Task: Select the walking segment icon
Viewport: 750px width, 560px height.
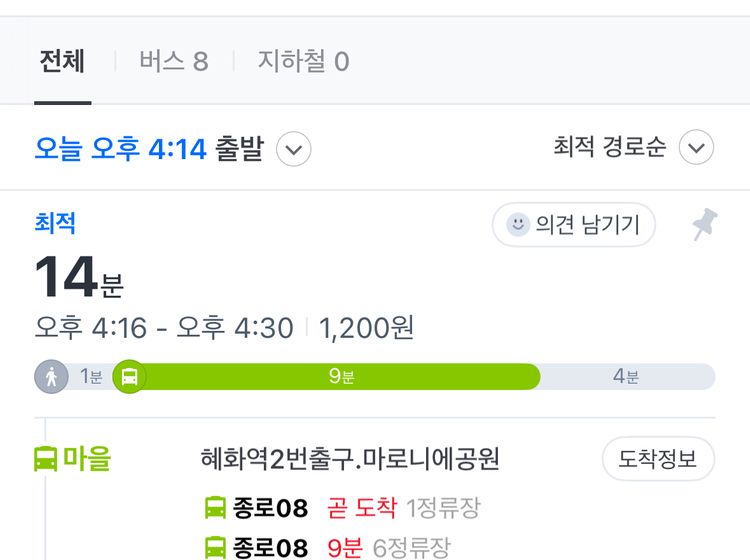Action: pos(51,376)
